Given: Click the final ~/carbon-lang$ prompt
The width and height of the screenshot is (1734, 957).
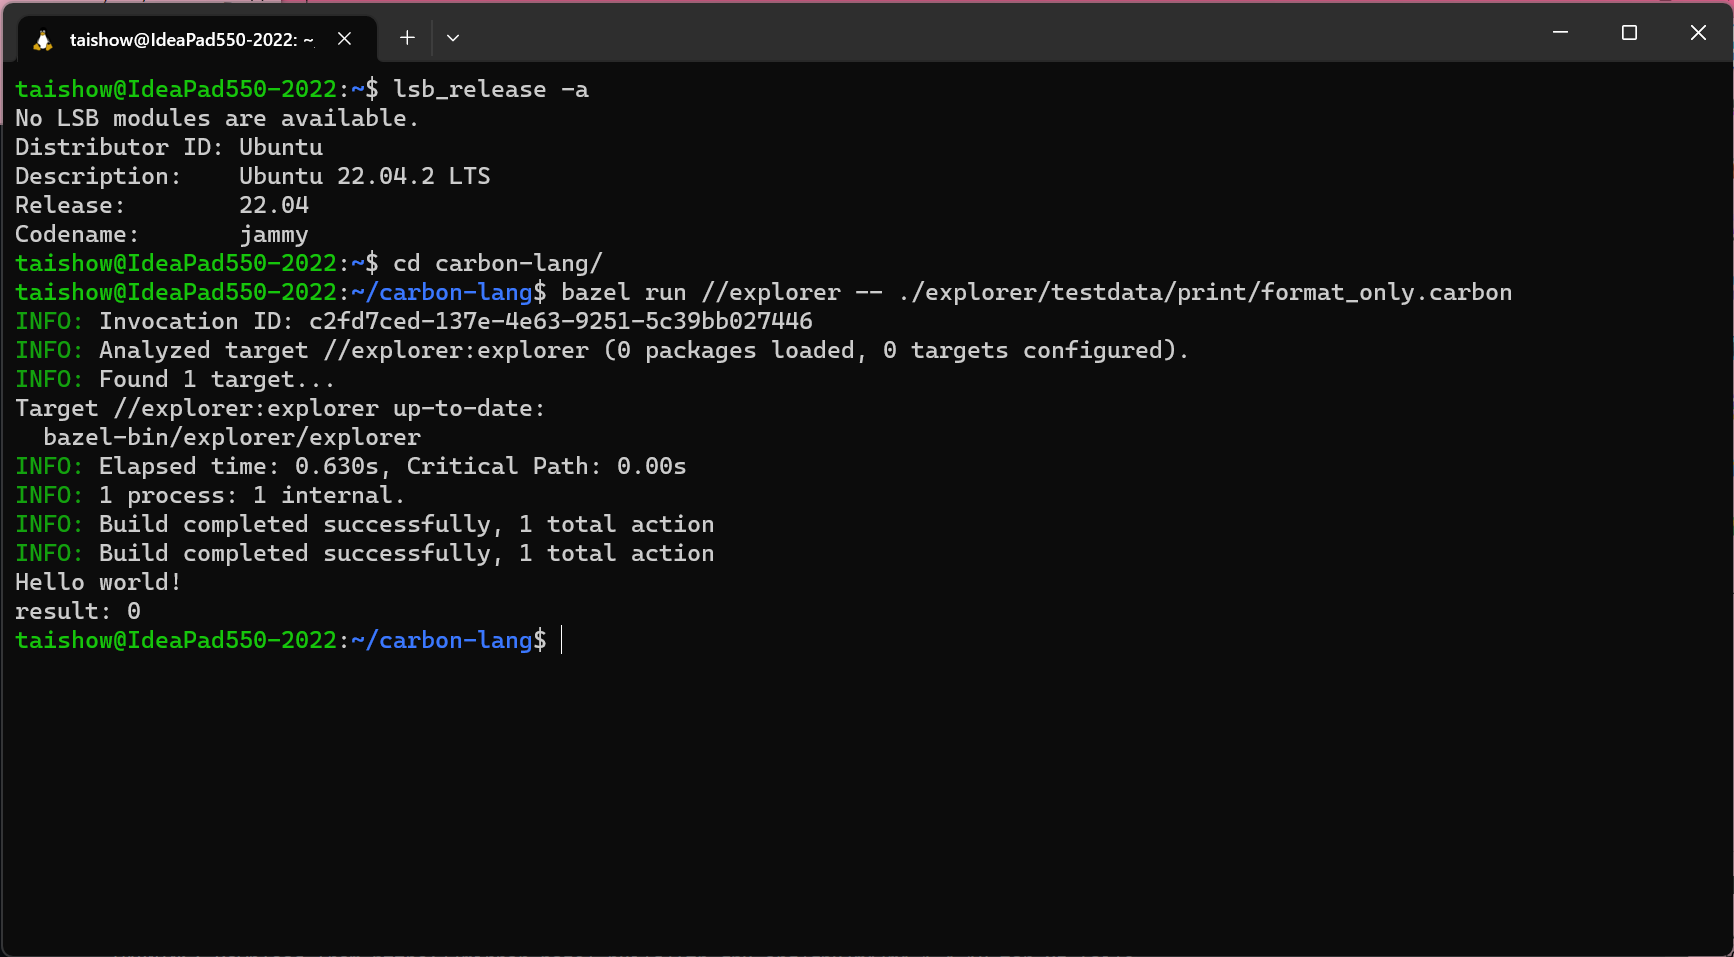Looking at the screenshot, I should click(281, 640).
